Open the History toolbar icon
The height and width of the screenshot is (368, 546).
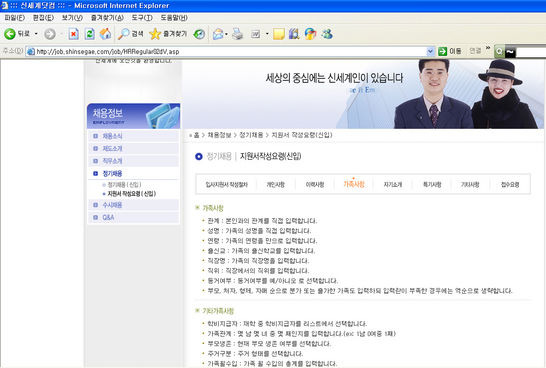click(x=199, y=34)
